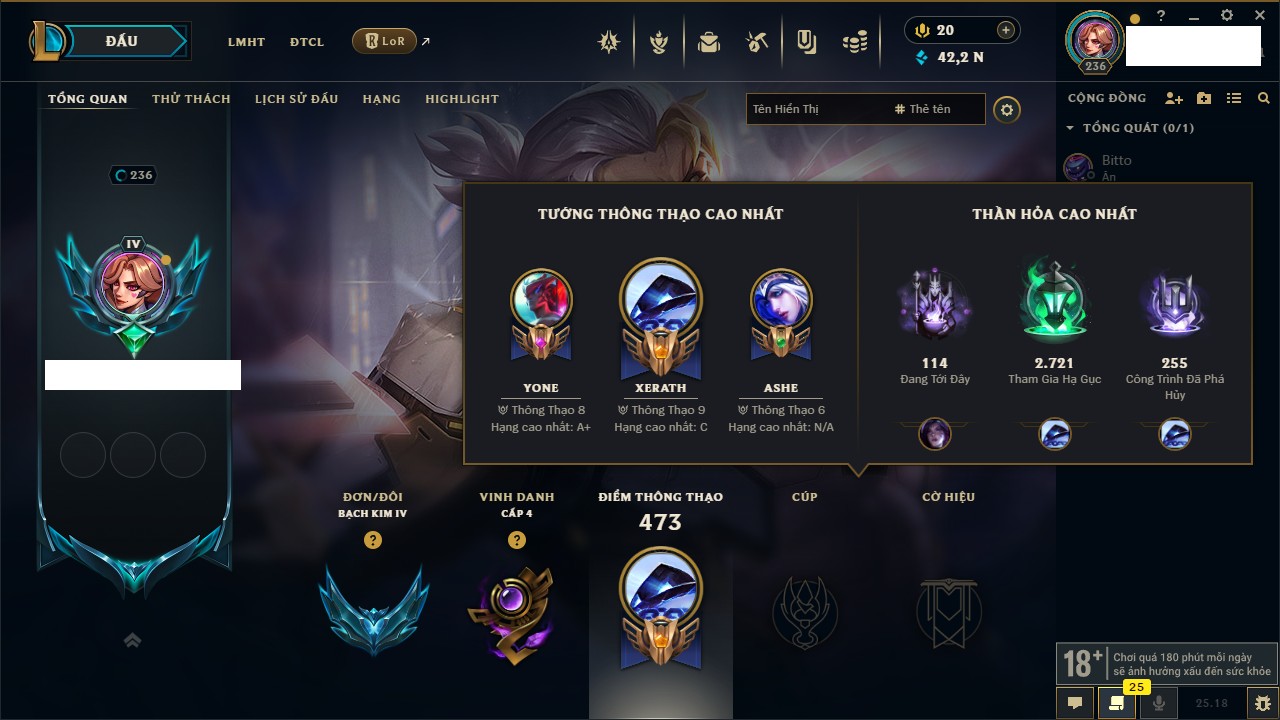Click the level 236 XP progress indicator

[134, 175]
